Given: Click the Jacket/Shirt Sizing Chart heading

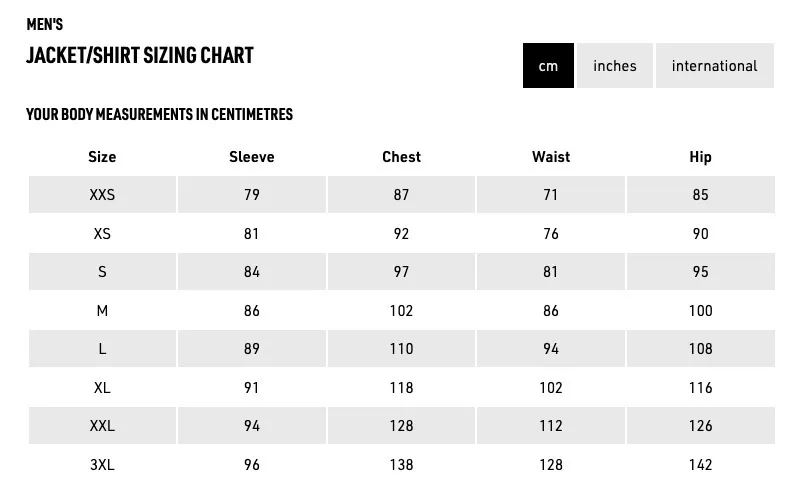Looking at the screenshot, I should click(140, 55).
